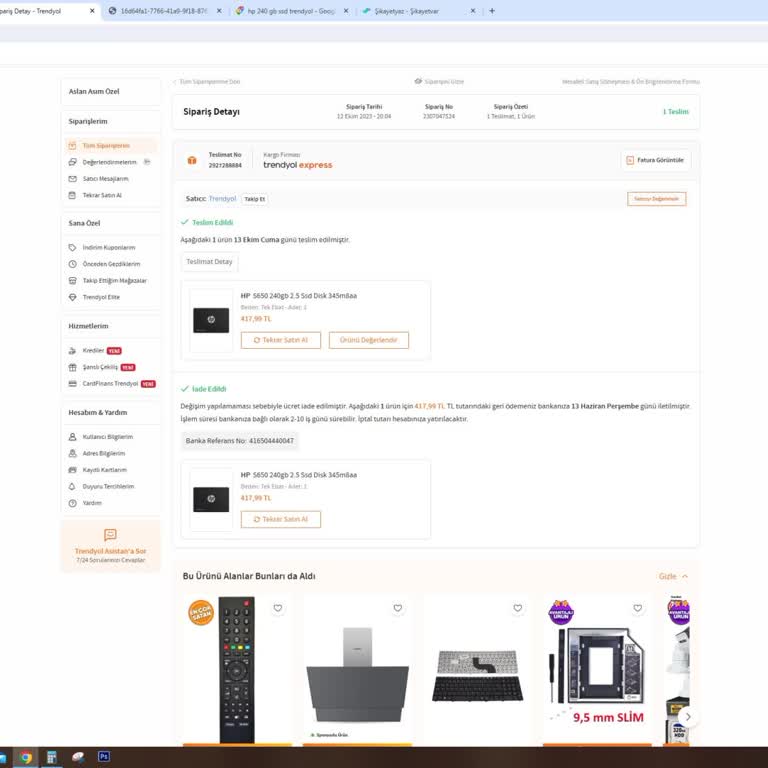Open refunded HP S650 SSD thumbnail
The image size is (768, 768).
click(211, 500)
